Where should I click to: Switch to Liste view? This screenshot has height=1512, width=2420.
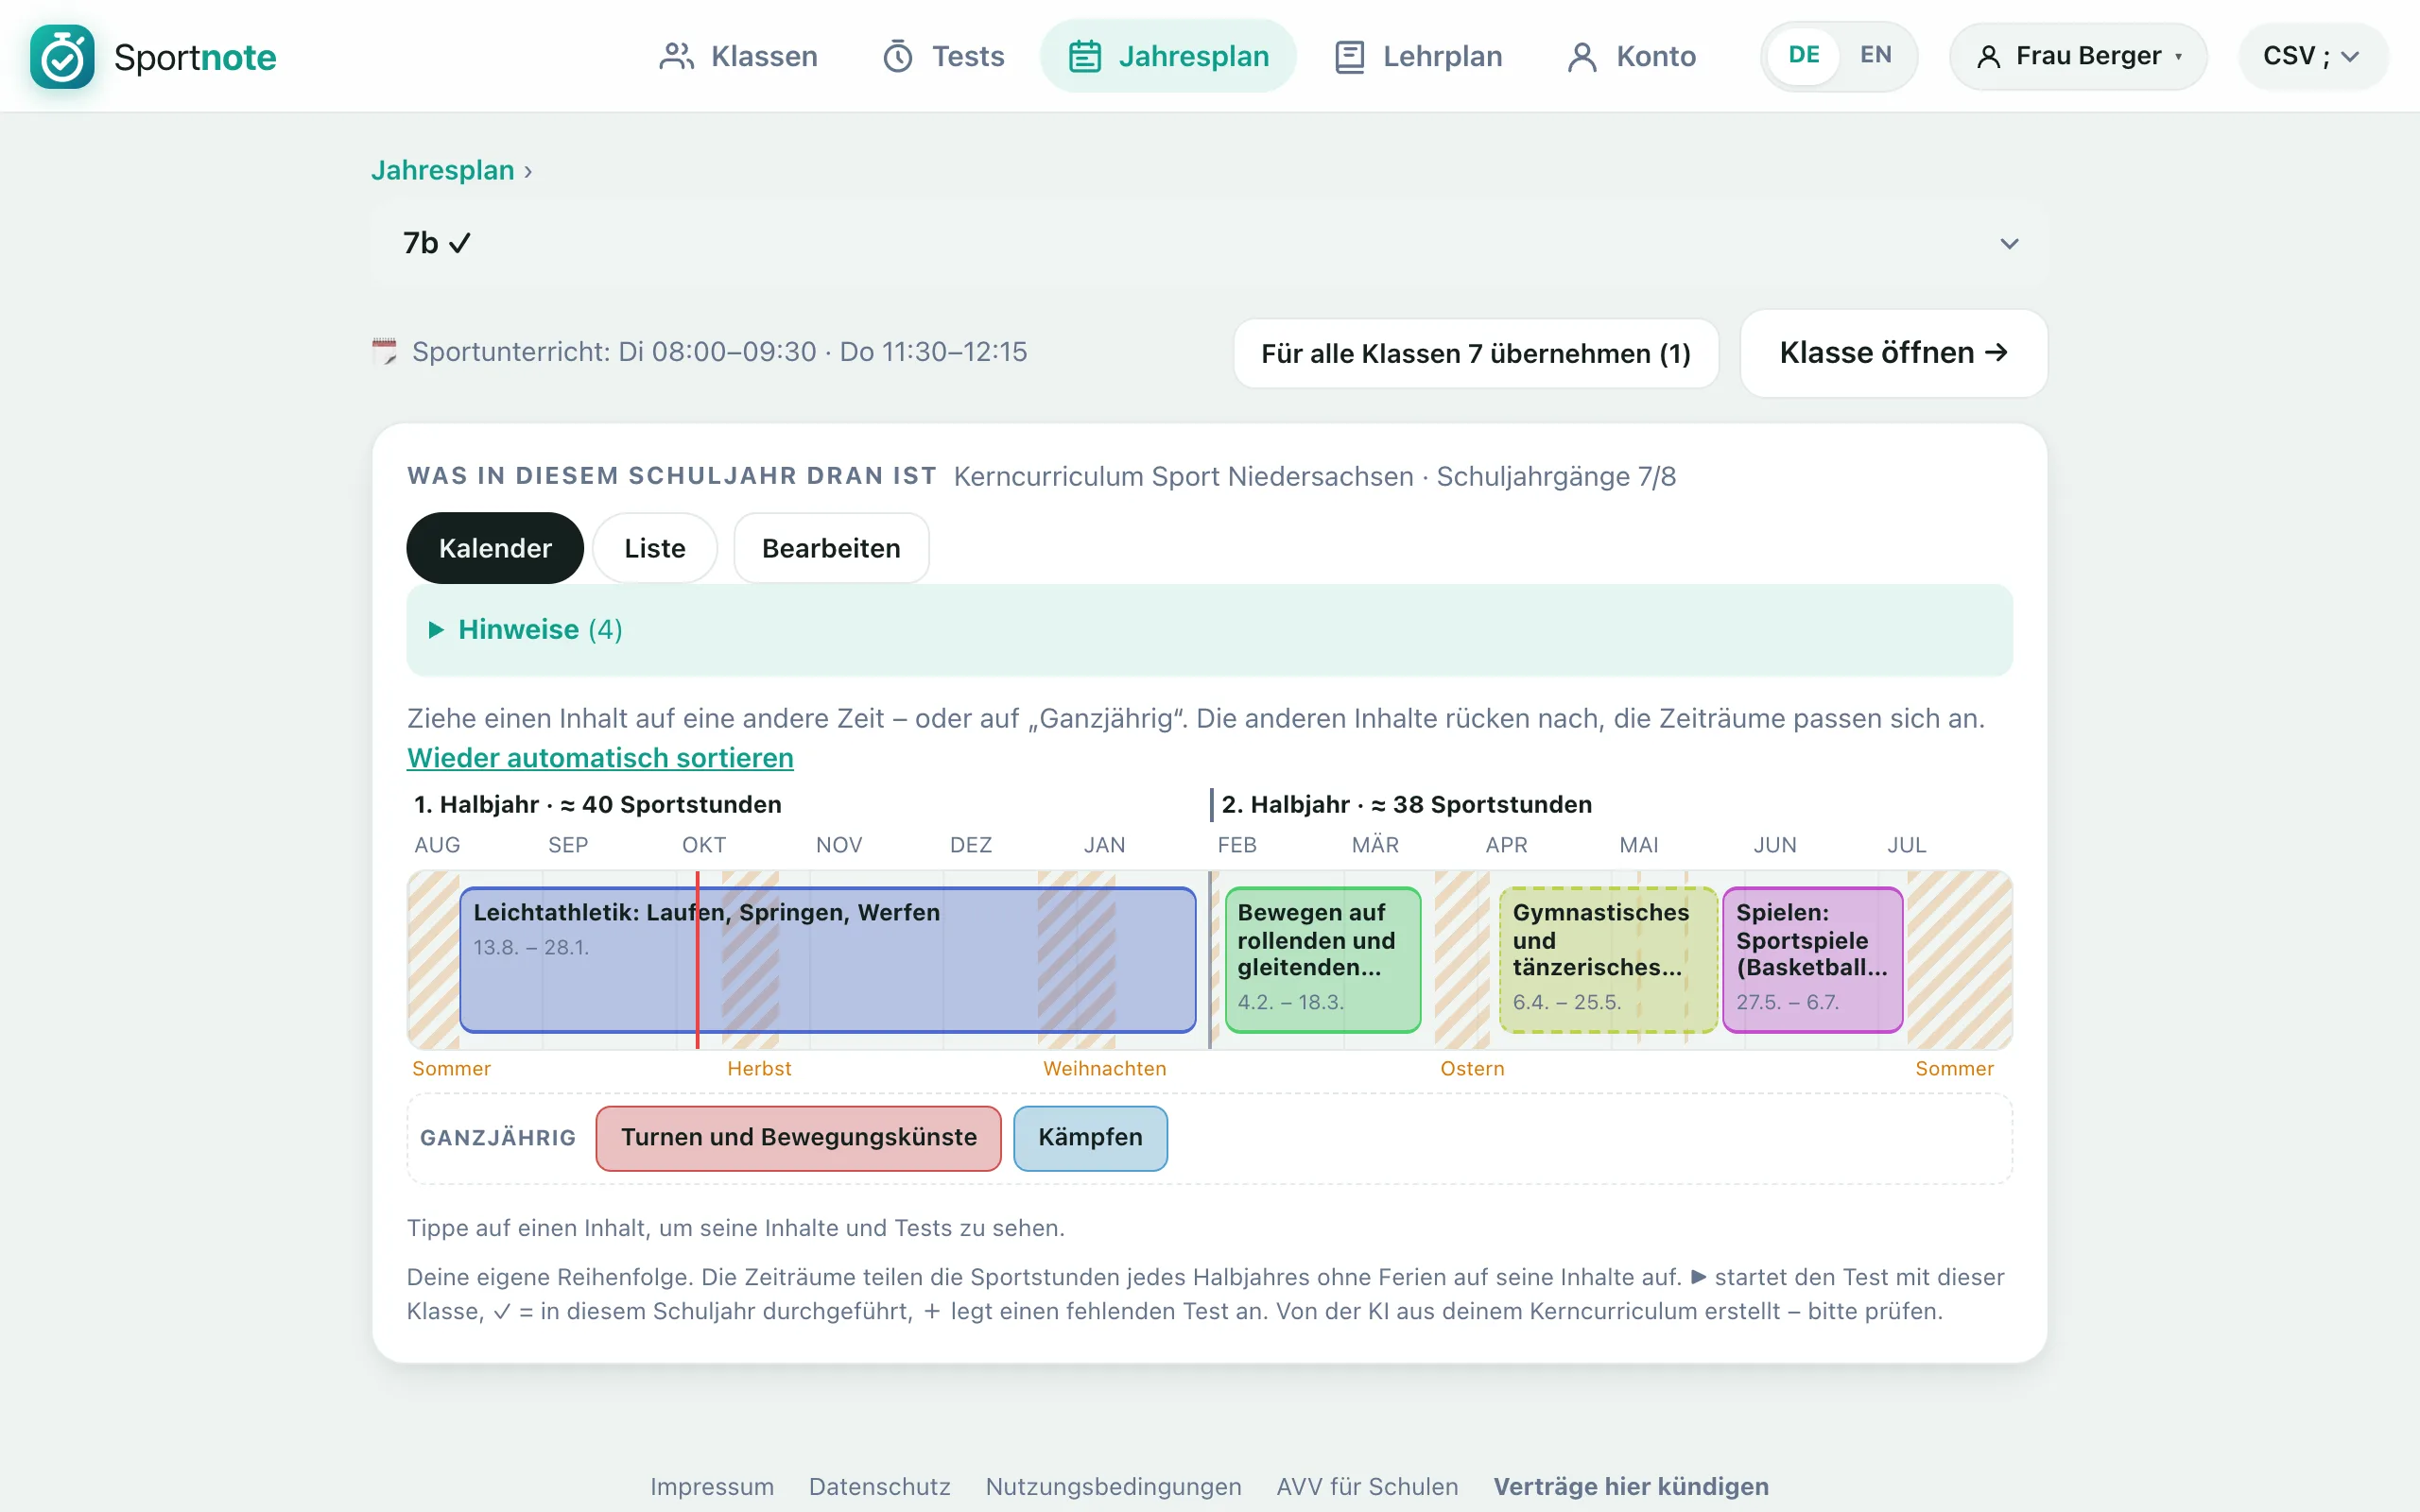tap(654, 548)
